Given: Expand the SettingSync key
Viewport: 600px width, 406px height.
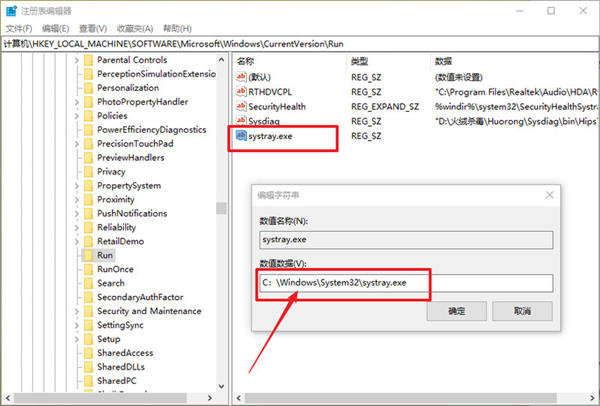Looking at the screenshot, I should (x=77, y=325).
